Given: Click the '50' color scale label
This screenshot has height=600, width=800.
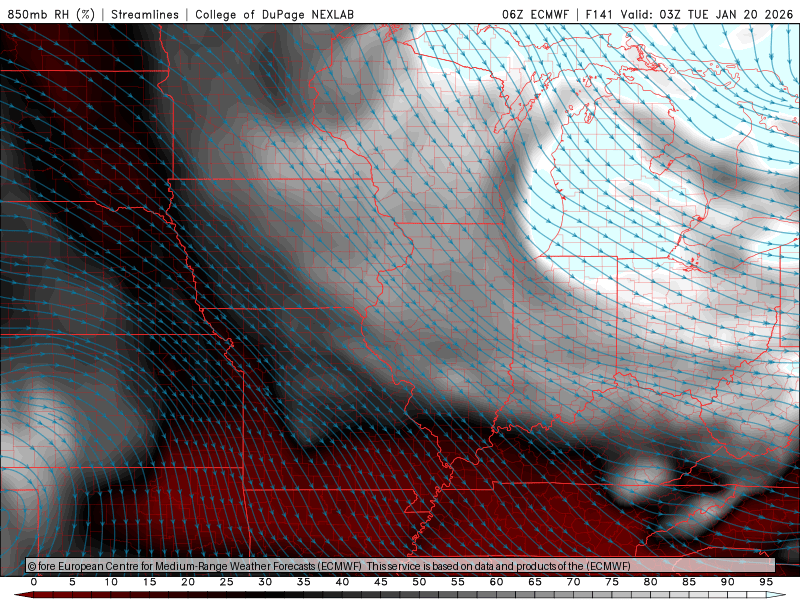Looking at the screenshot, I should click(419, 582).
